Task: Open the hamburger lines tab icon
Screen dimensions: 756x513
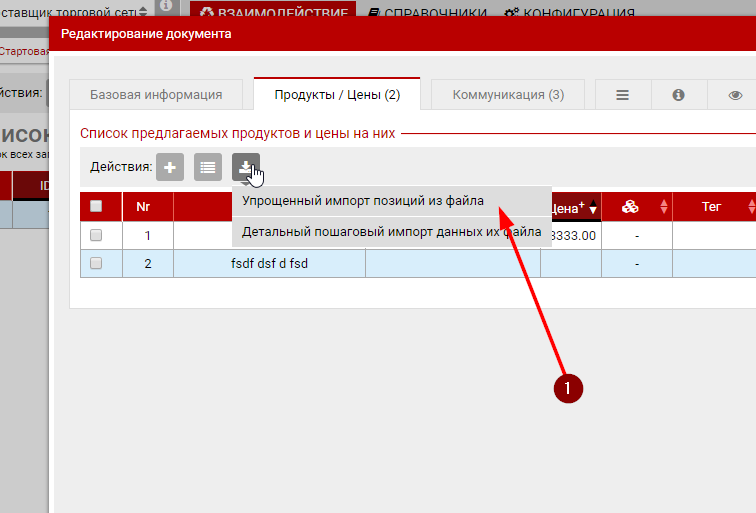Action: [622, 95]
